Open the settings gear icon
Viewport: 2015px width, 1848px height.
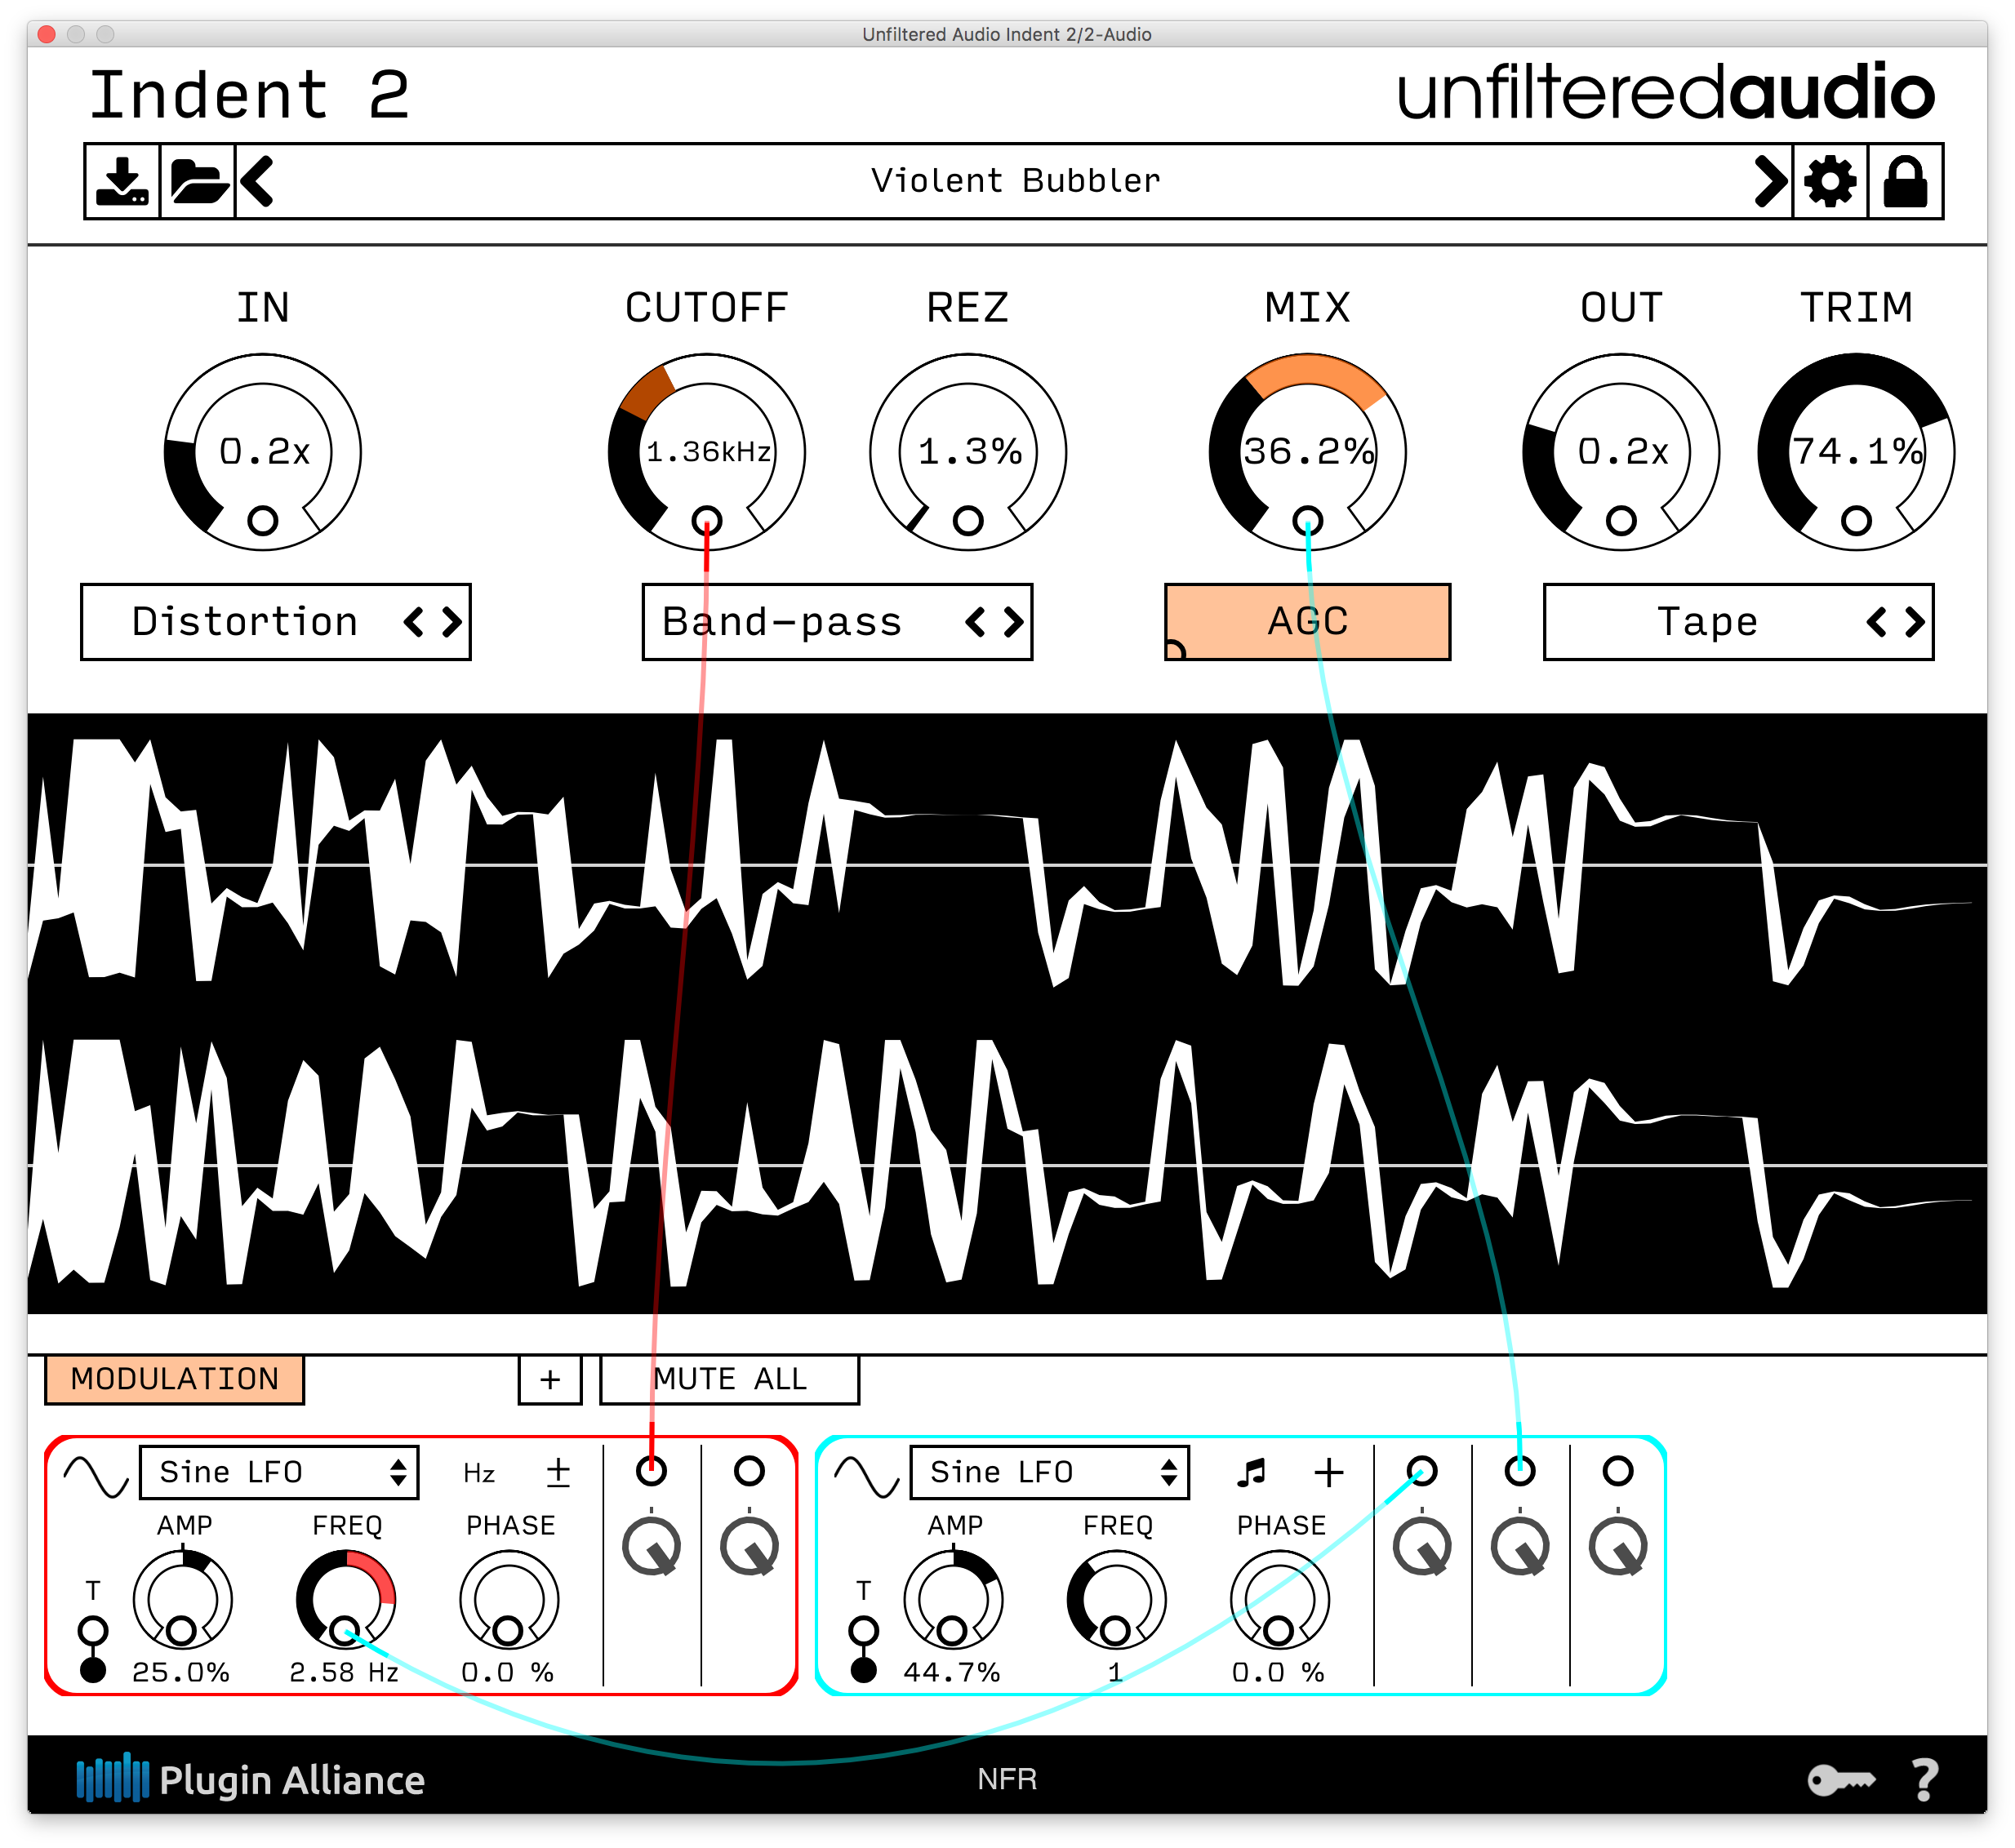pos(1830,181)
